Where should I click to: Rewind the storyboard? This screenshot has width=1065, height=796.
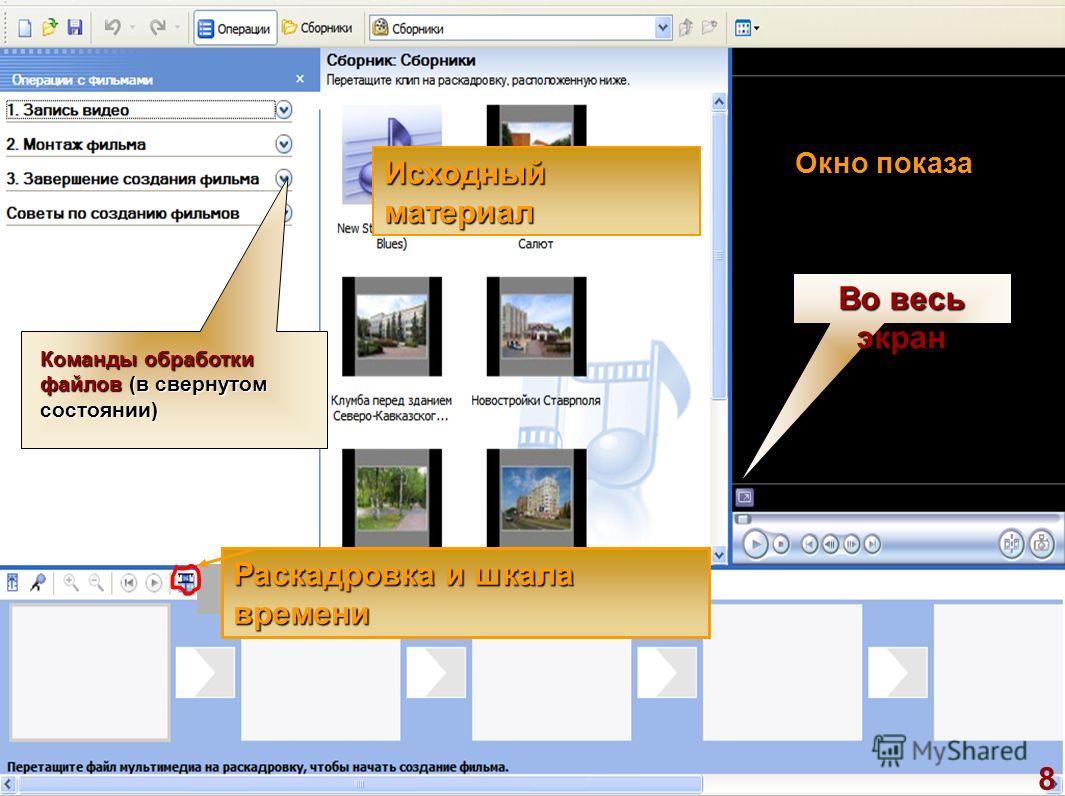[x=128, y=583]
